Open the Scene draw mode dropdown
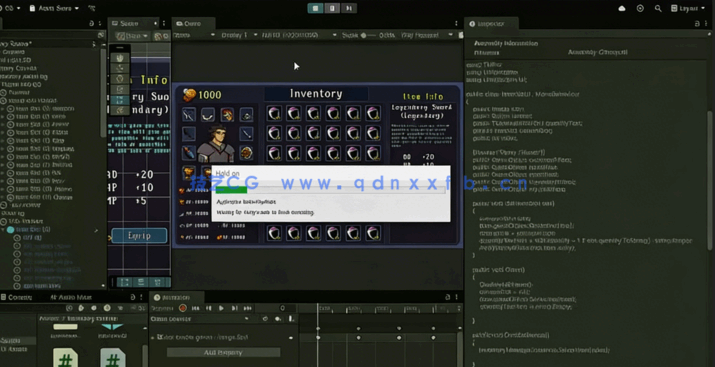Image resolution: width=715 pixels, height=367 pixels. (x=133, y=36)
